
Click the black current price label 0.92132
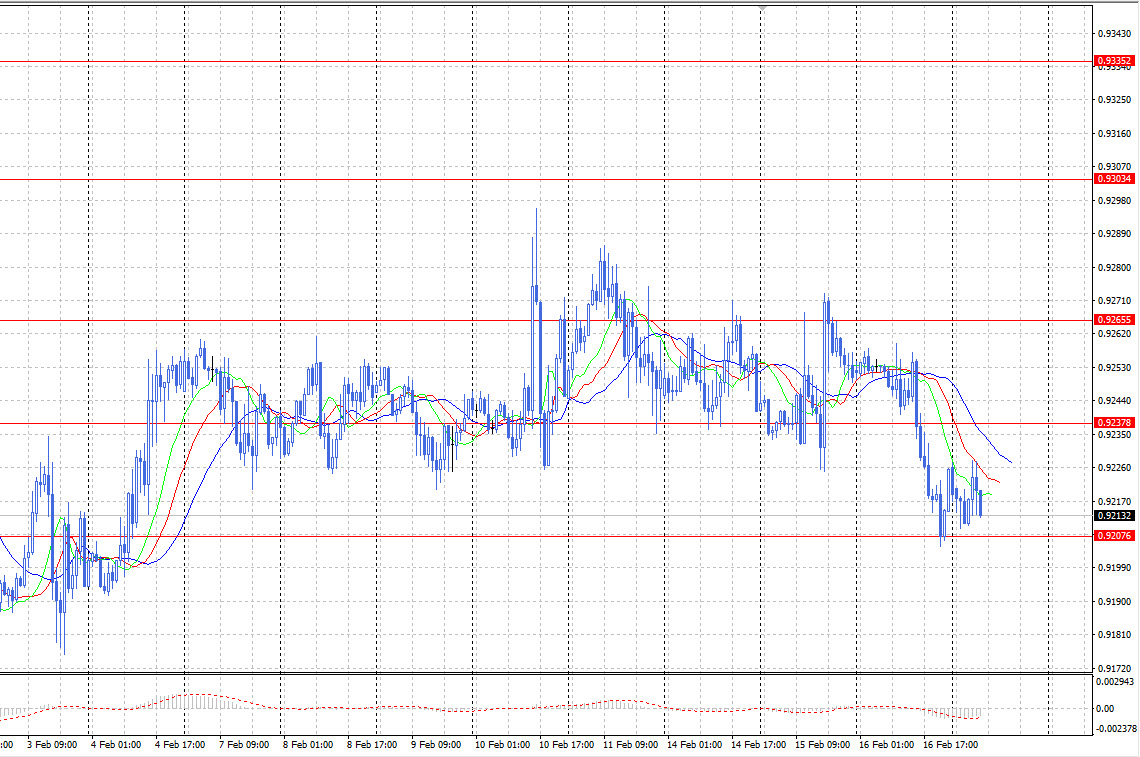click(x=1114, y=515)
